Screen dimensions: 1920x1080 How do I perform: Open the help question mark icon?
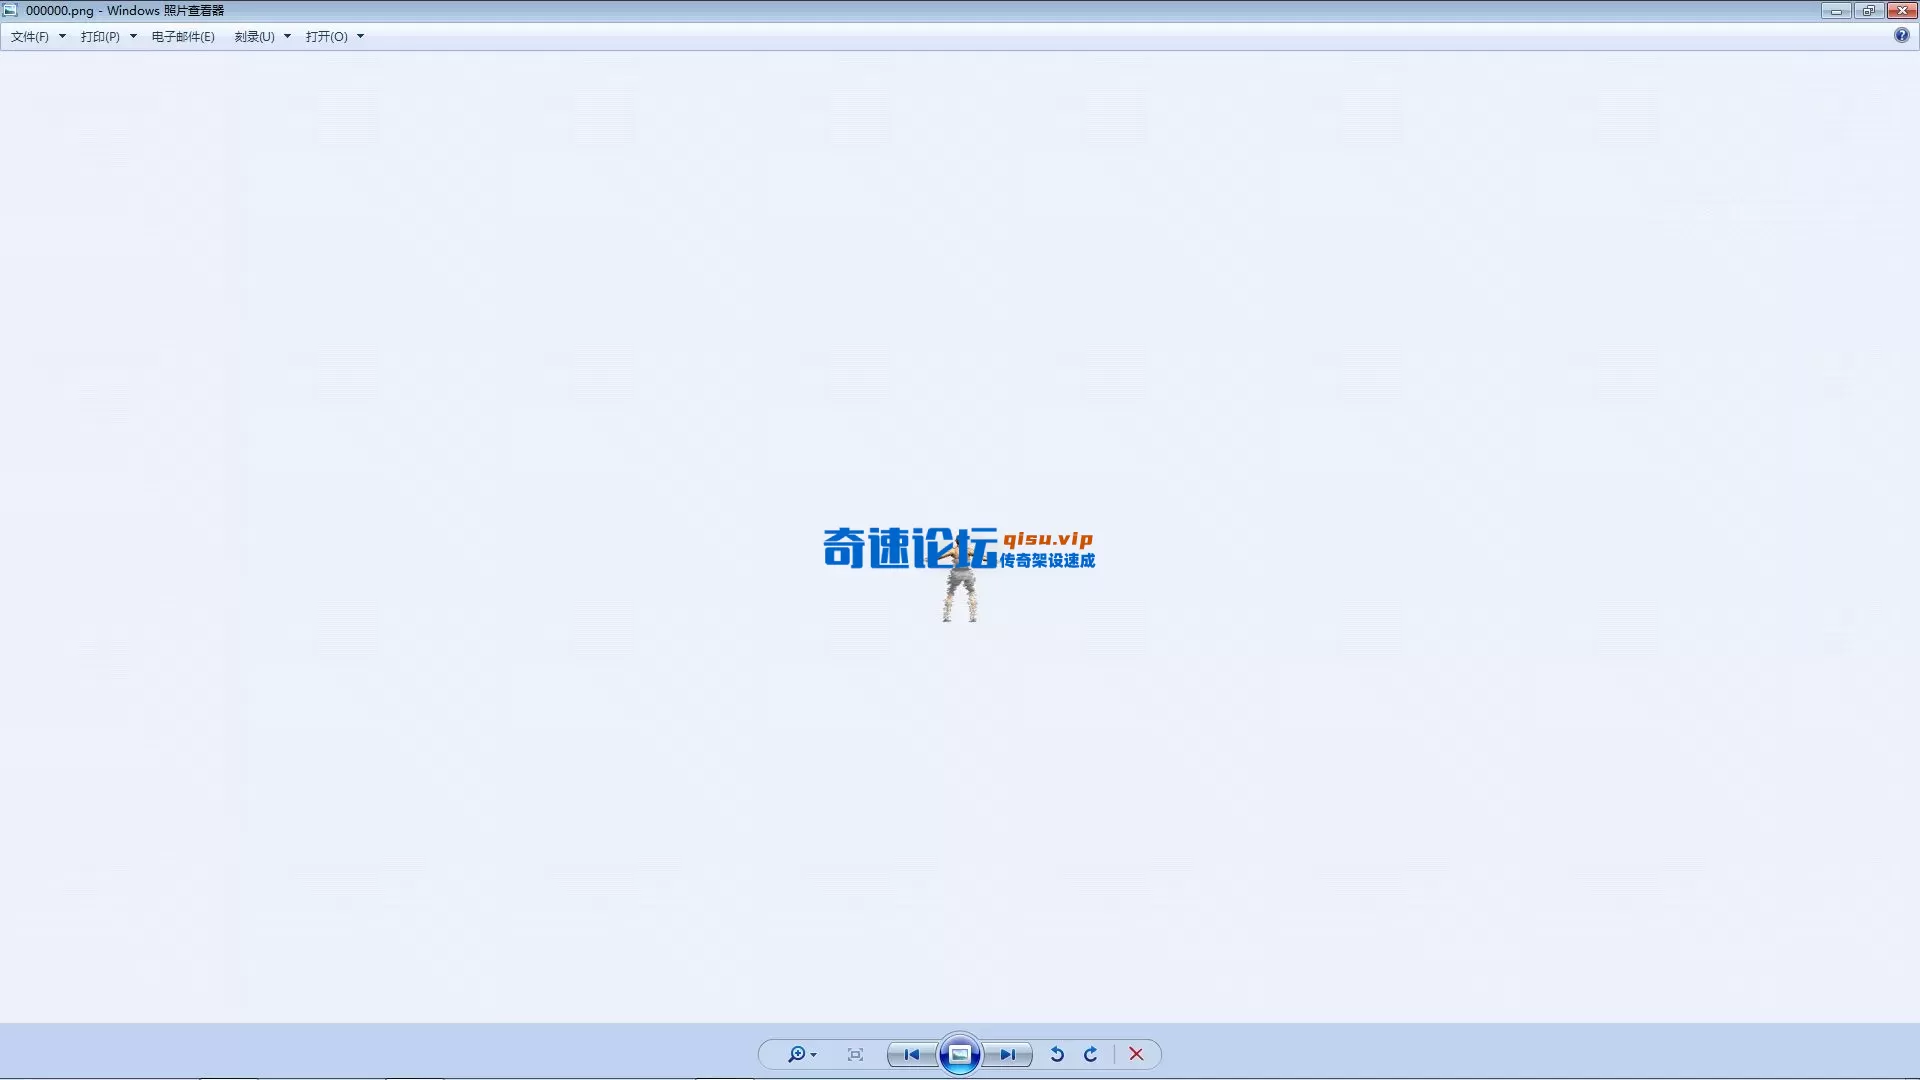point(1901,35)
